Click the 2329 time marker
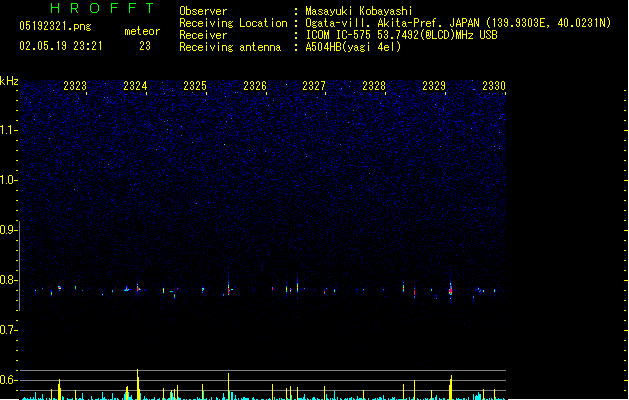The width and height of the screenshot is (629, 400). coord(434,86)
